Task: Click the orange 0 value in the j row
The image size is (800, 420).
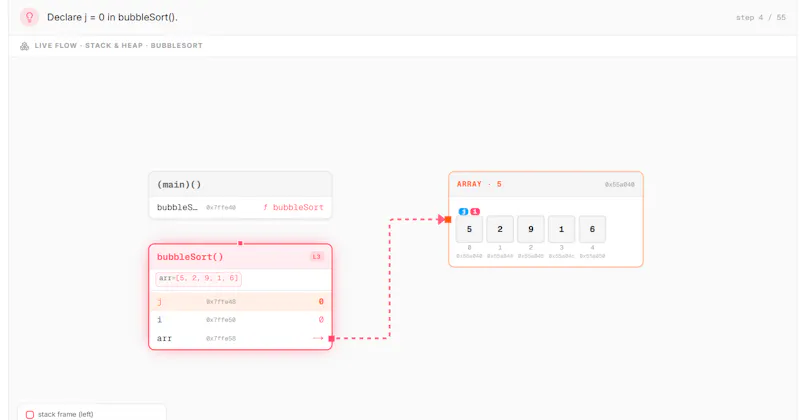Action: coord(321,302)
